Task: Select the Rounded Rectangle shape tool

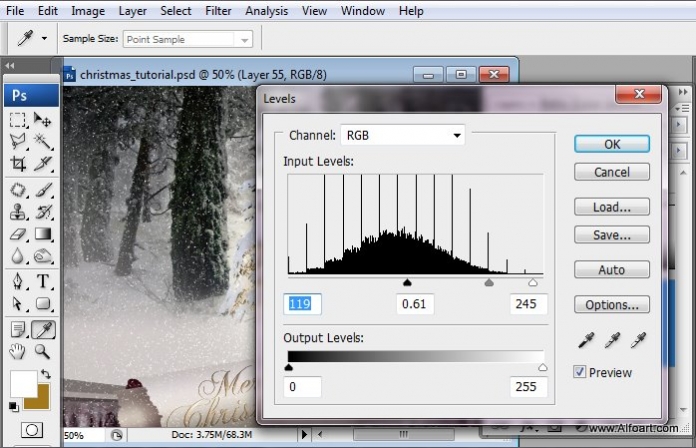Action: click(x=43, y=304)
